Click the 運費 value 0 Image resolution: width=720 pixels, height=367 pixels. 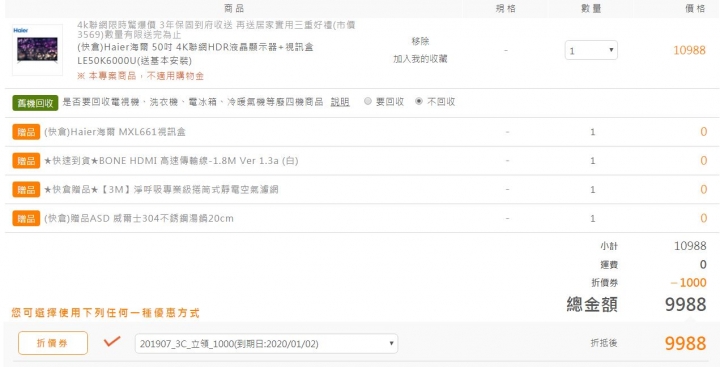pos(703,265)
